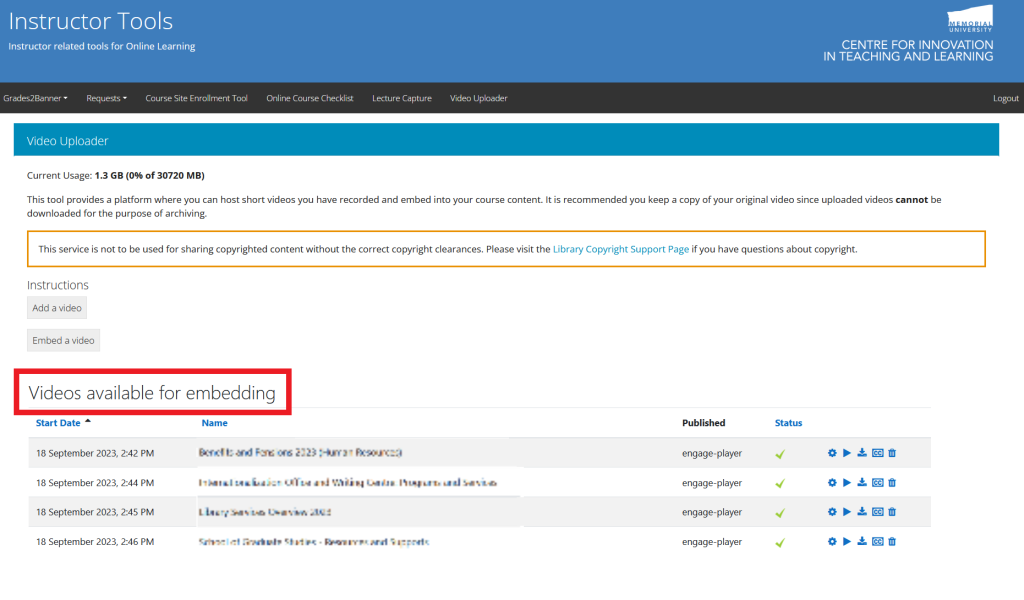The width and height of the screenshot is (1024, 600).
Task: Open the Online Course Checklist
Action: pos(310,98)
